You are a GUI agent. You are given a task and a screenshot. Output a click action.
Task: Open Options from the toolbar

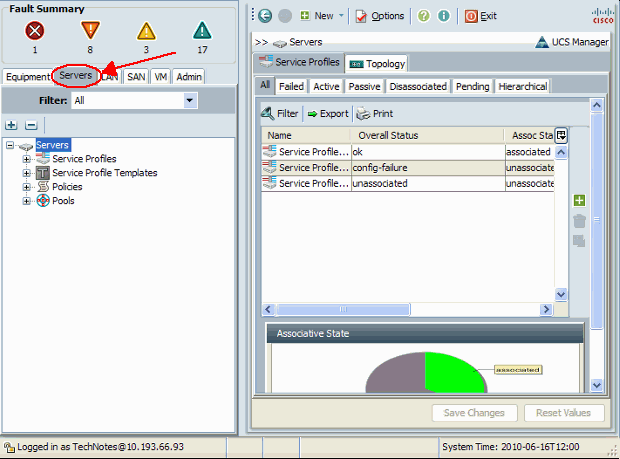(x=380, y=16)
